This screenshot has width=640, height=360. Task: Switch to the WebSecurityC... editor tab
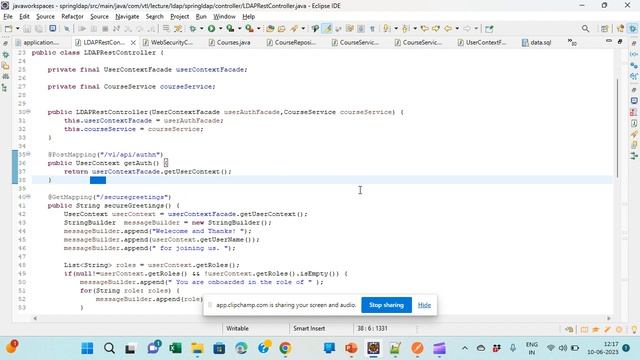click(168, 42)
